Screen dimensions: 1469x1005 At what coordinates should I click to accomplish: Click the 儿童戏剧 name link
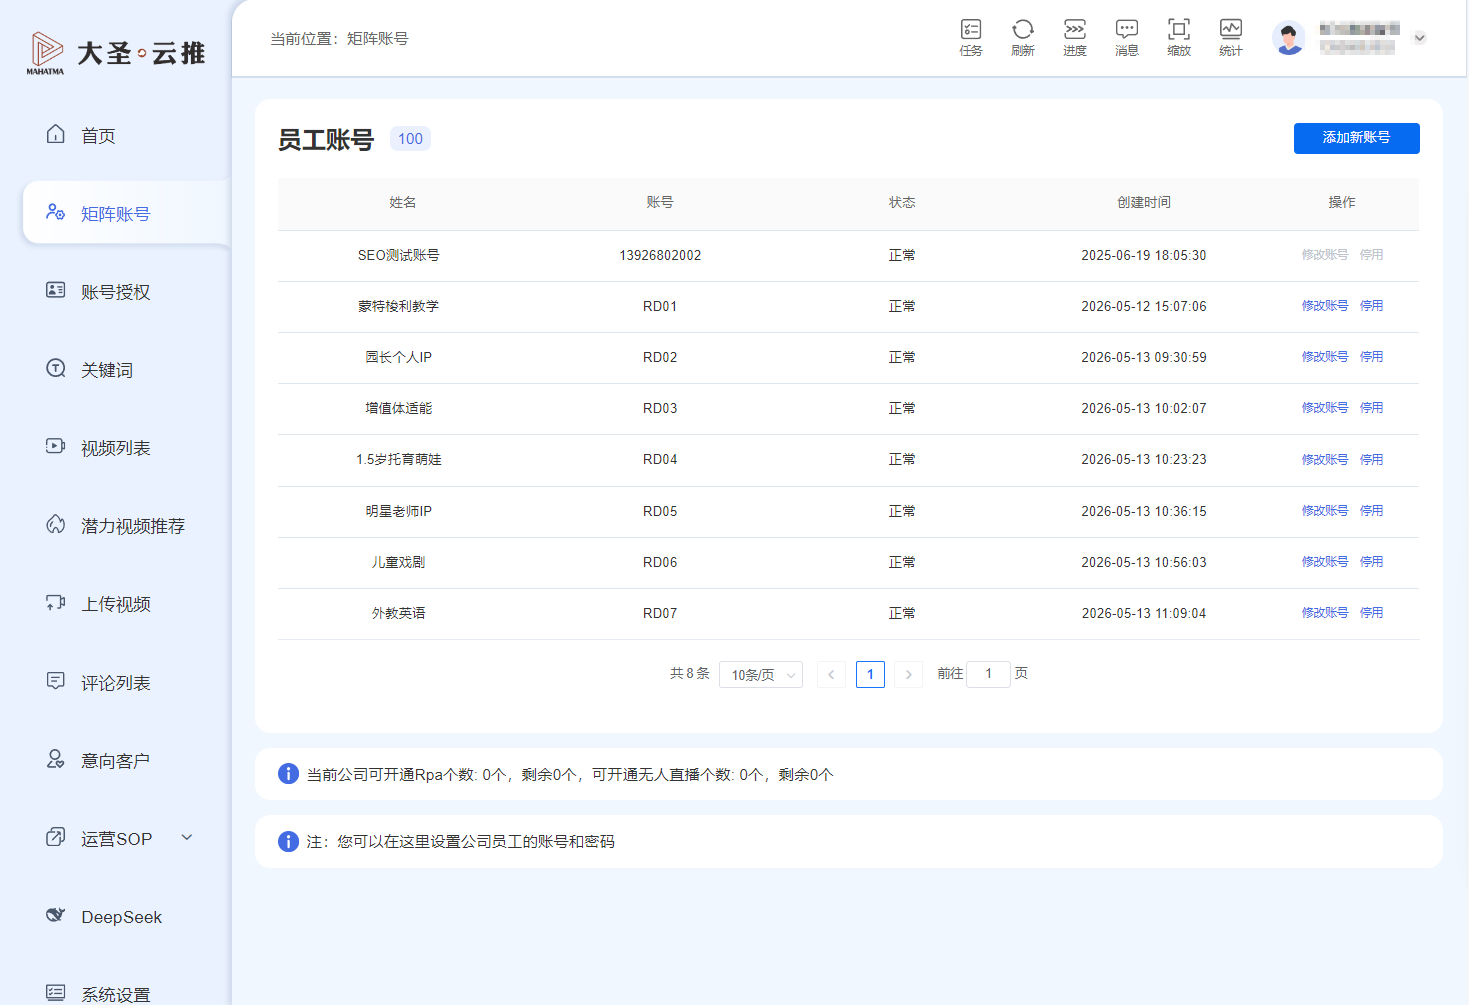pos(399,562)
